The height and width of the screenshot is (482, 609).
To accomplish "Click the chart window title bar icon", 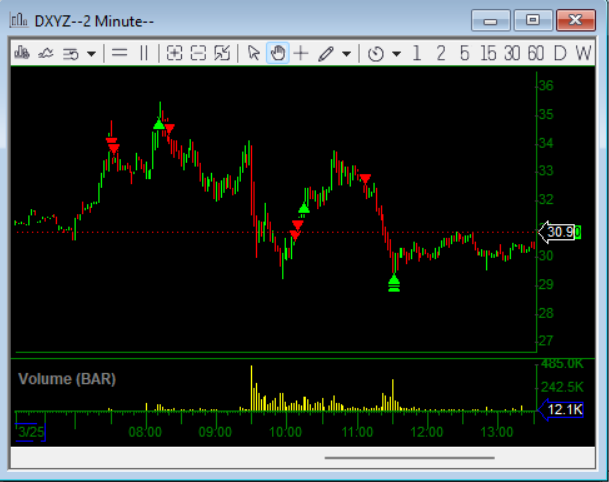I will coord(19,20).
